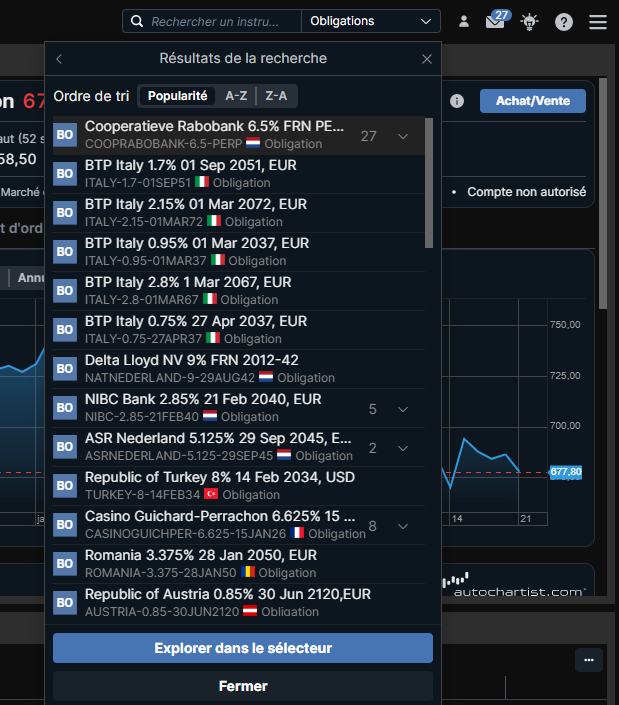Sort results A-Z
619x705 pixels.
pyautogui.click(x=236, y=96)
